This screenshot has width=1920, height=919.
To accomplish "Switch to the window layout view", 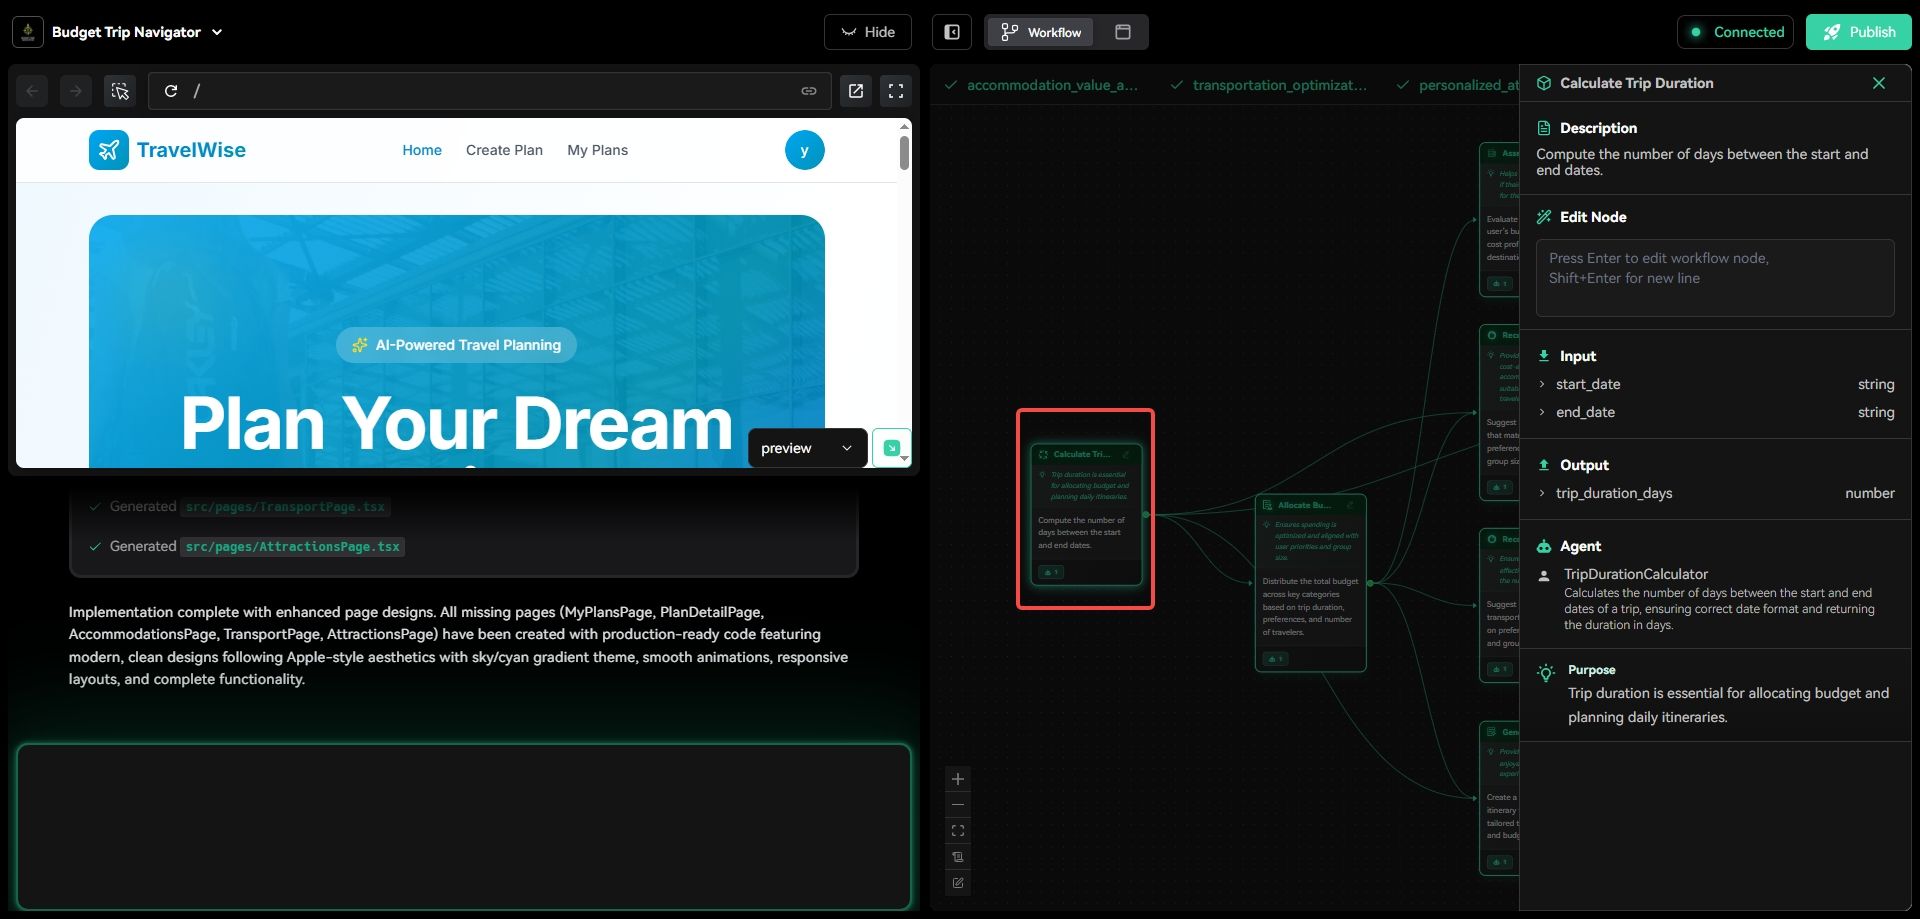I will pos(1123,32).
